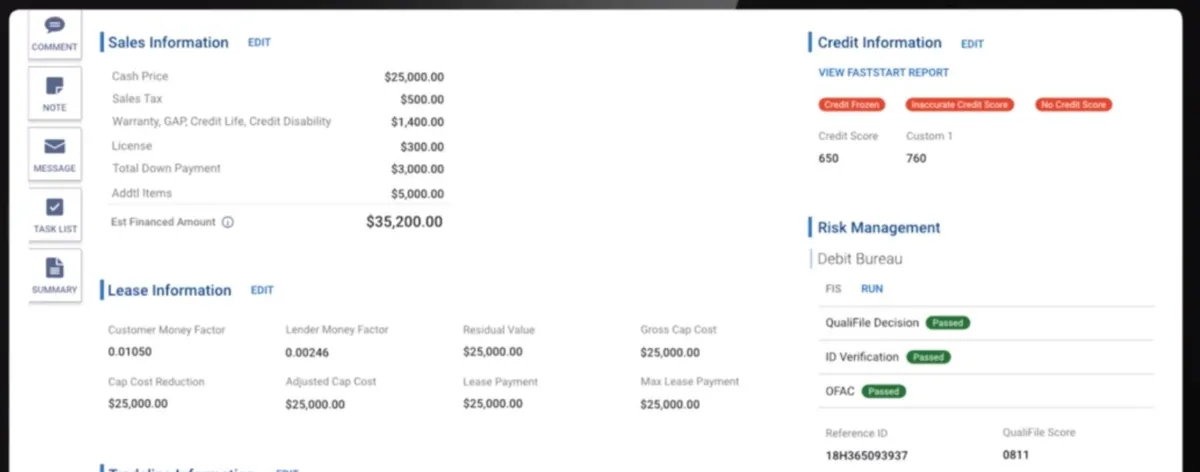Click the Credit Frozen red tag
1200x472 pixels.
pos(851,104)
